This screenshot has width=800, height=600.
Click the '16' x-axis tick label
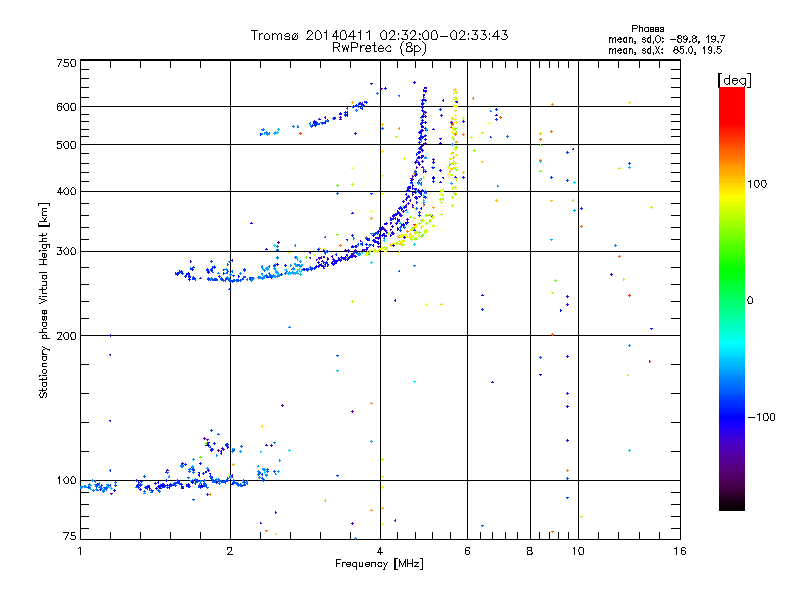[680, 551]
